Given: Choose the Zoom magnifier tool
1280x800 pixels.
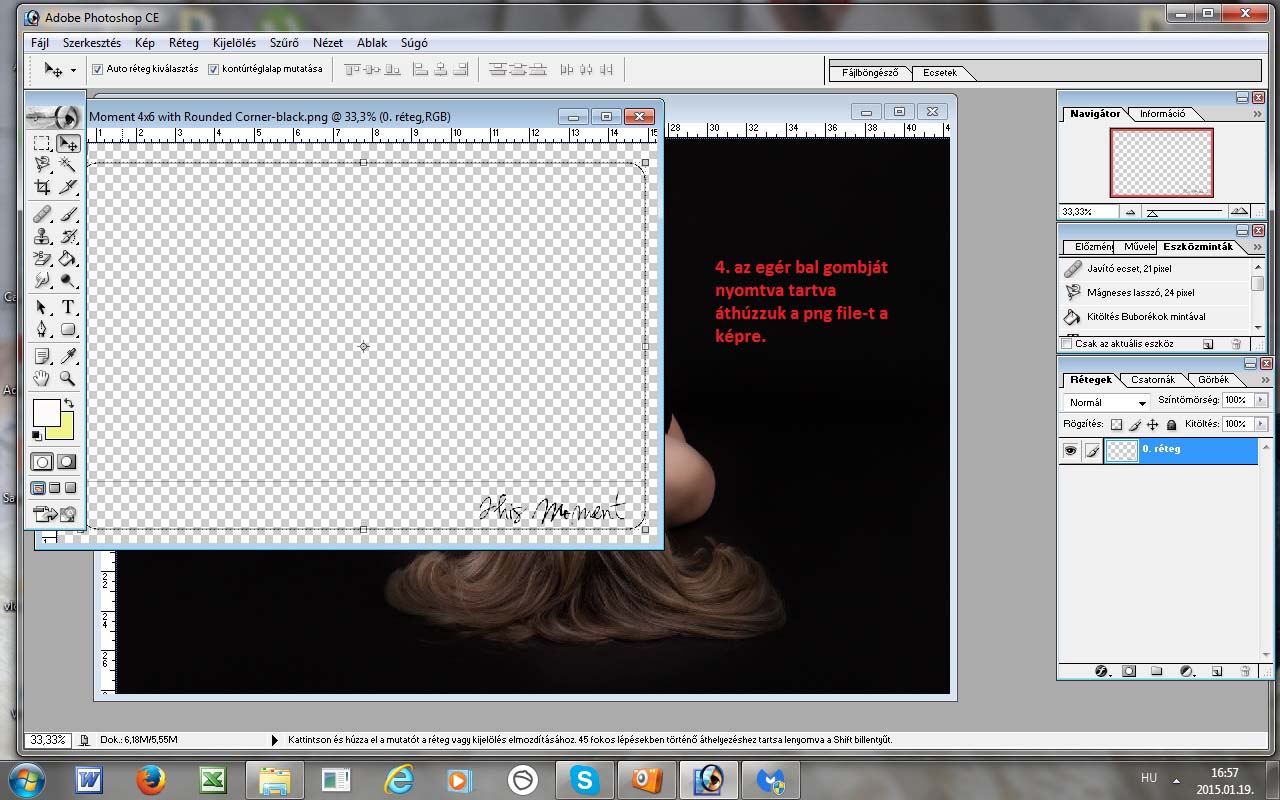Looking at the screenshot, I should 68,378.
